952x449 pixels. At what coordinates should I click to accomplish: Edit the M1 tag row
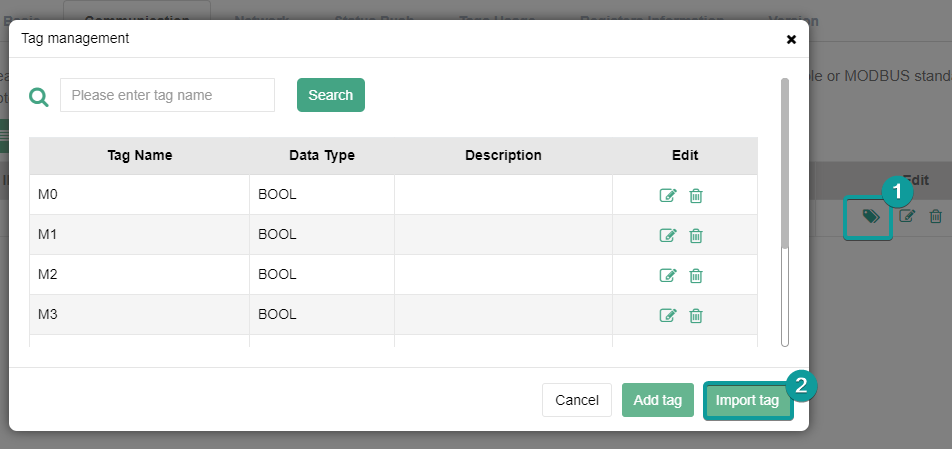click(x=668, y=235)
